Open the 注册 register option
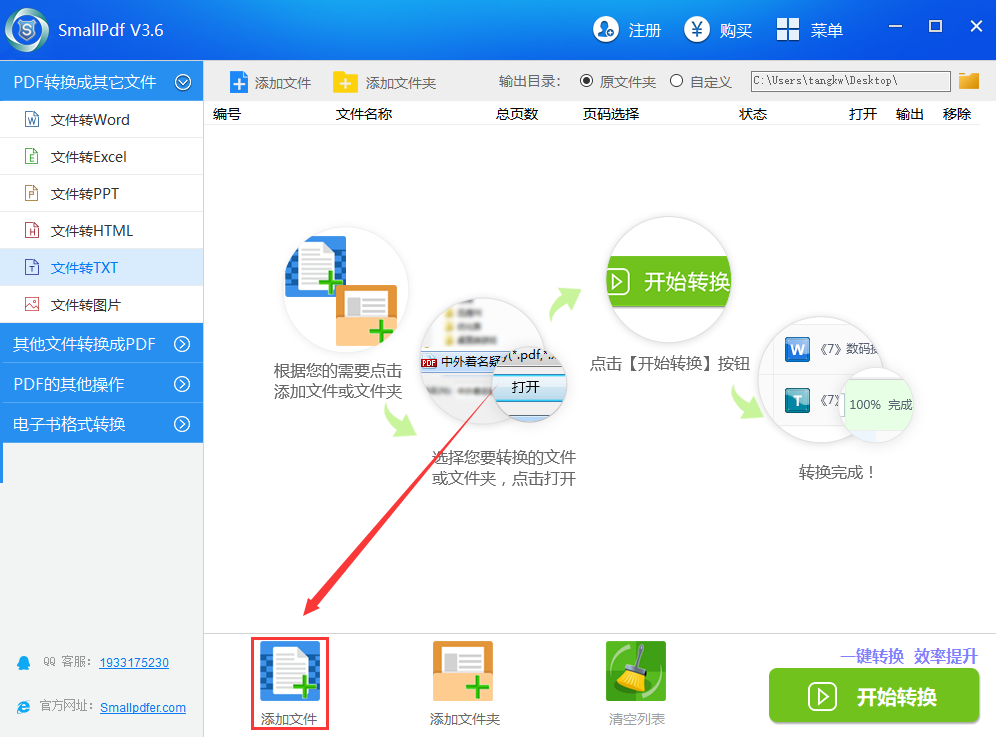996x737 pixels. tap(627, 30)
